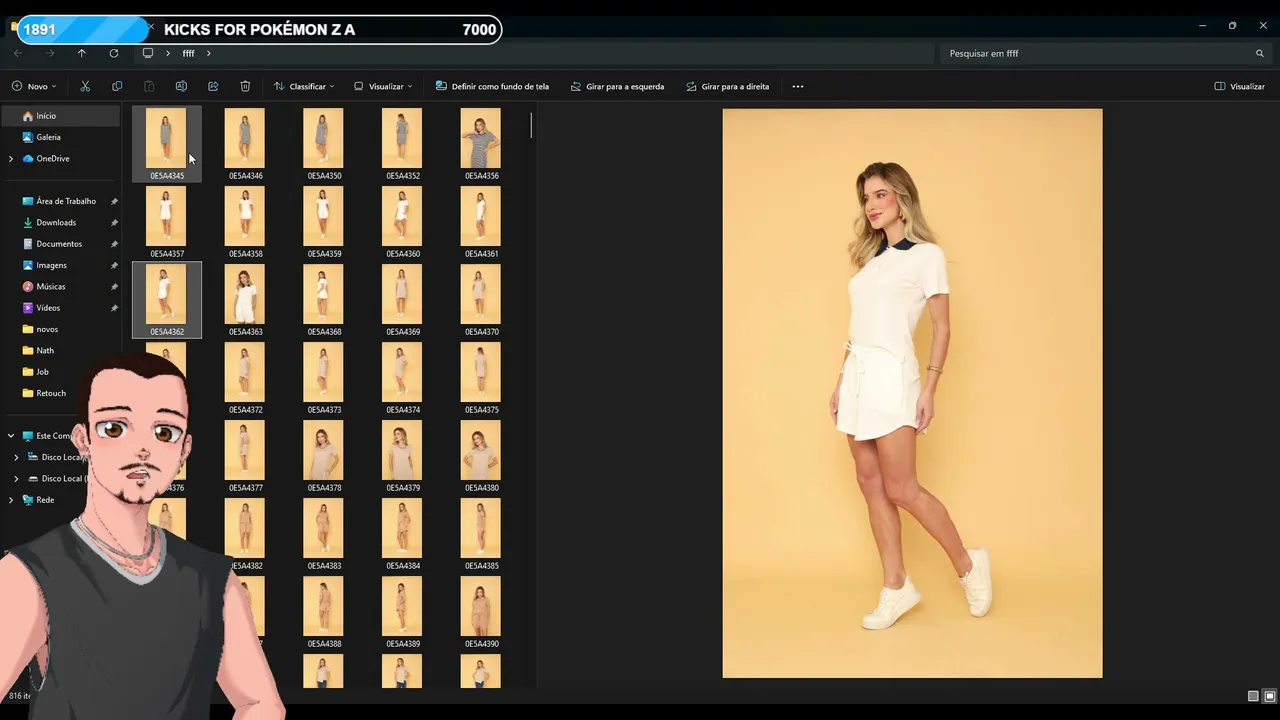Click the search magnifier icon
The width and height of the screenshot is (1280, 720).
[x=1260, y=53]
